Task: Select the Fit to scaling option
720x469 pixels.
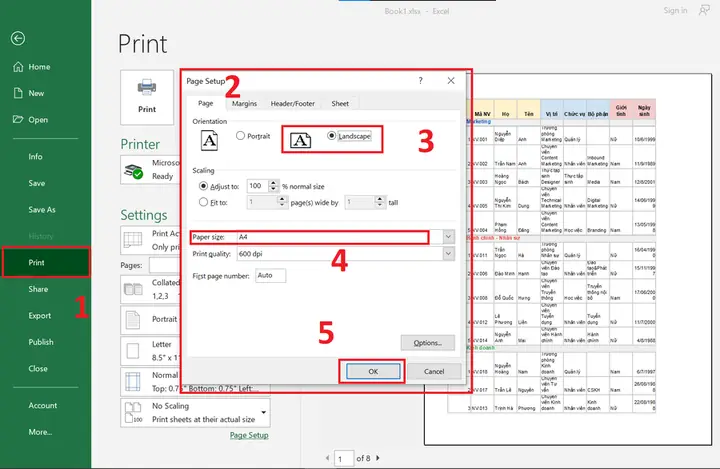Action: pyautogui.click(x=203, y=202)
